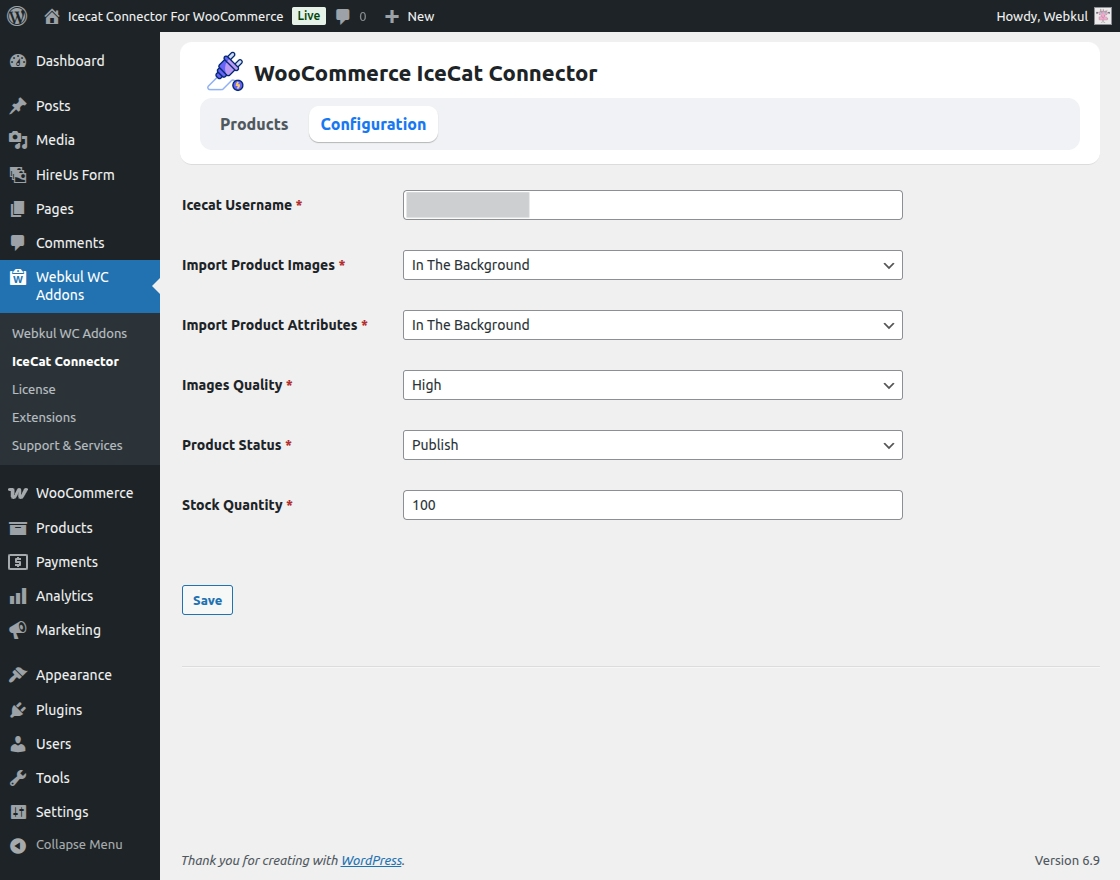Click the Stock Quantity input field
The height and width of the screenshot is (880, 1120).
pos(651,505)
